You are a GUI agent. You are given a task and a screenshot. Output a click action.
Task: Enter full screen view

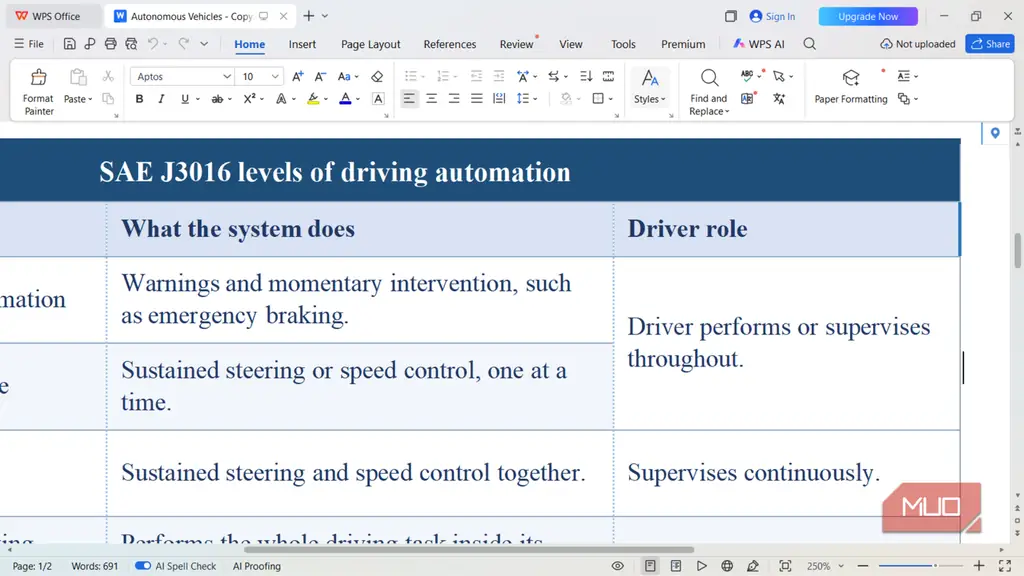click(1005, 566)
